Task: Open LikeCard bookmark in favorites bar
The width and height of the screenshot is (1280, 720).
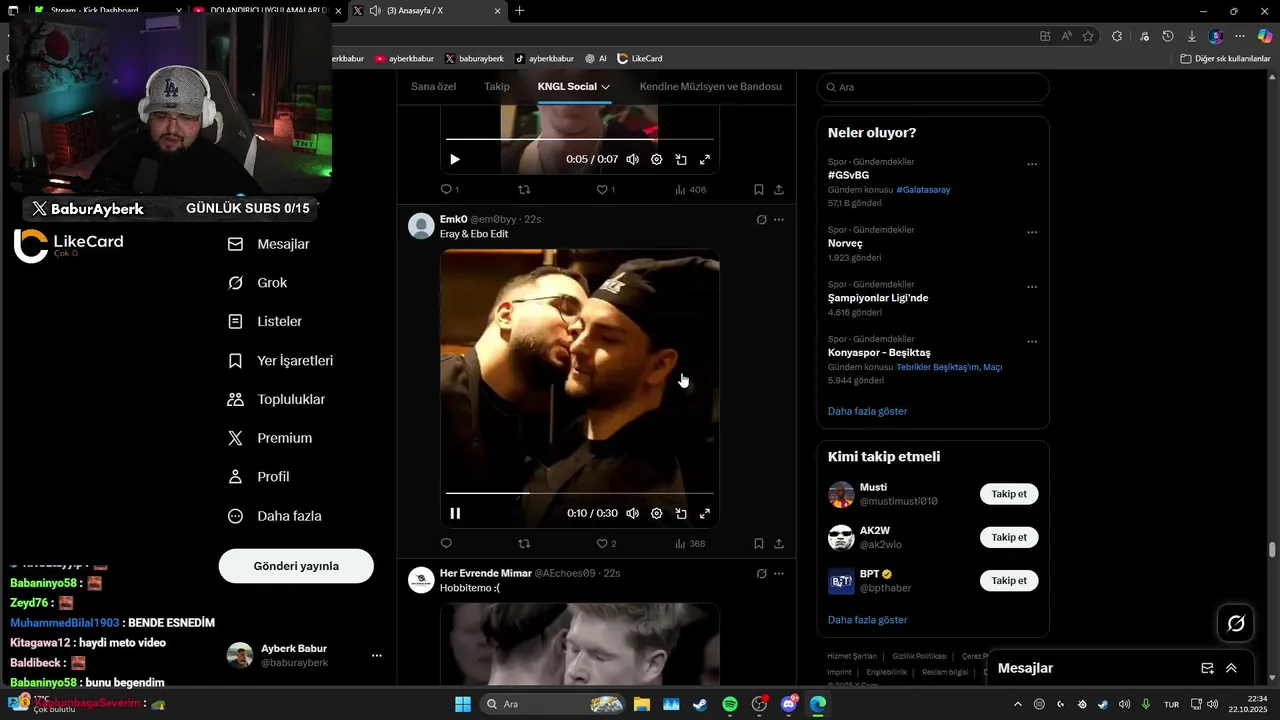Action: click(x=640, y=58)
